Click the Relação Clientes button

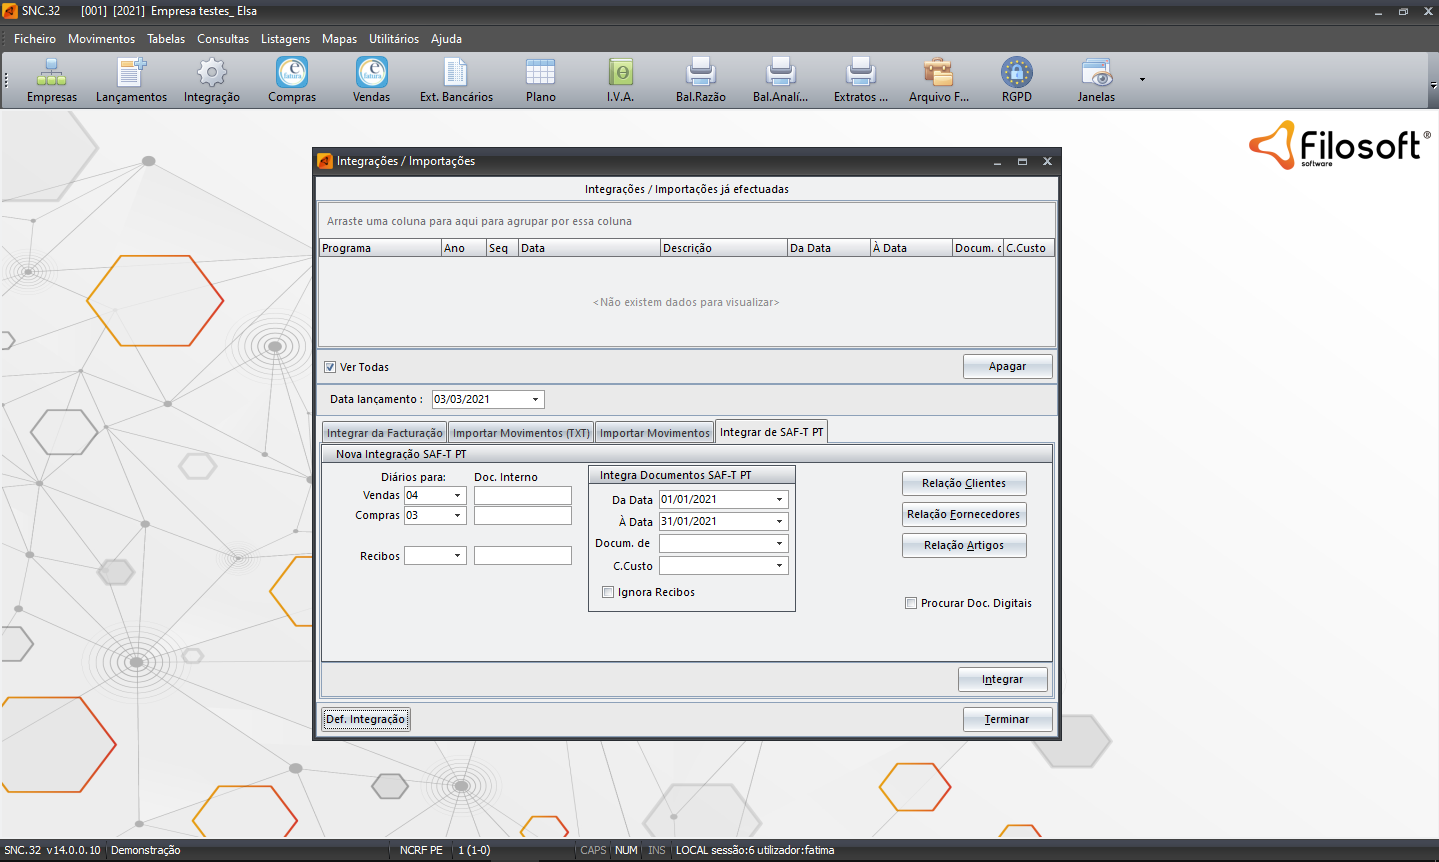coord(963,483)
